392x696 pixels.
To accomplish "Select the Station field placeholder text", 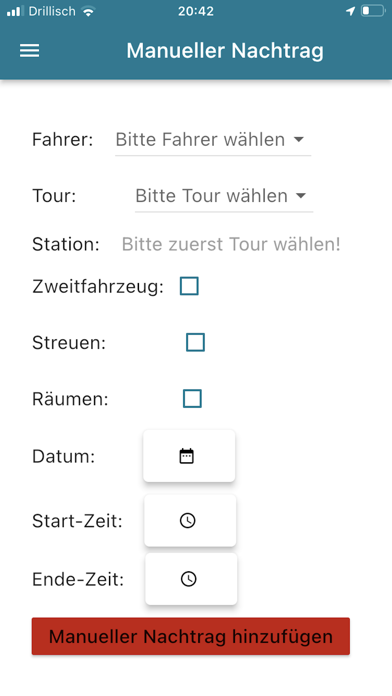I will [x=231, y=244].
